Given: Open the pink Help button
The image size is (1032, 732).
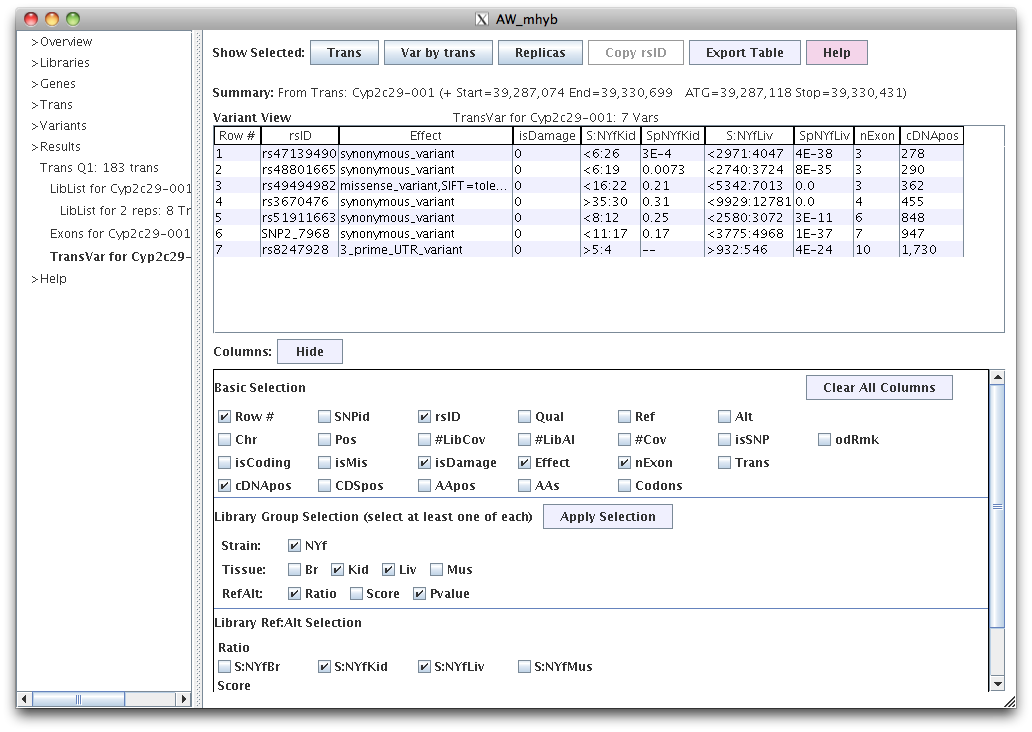Looking at the screenshot, I should click(x=836, y=53).
